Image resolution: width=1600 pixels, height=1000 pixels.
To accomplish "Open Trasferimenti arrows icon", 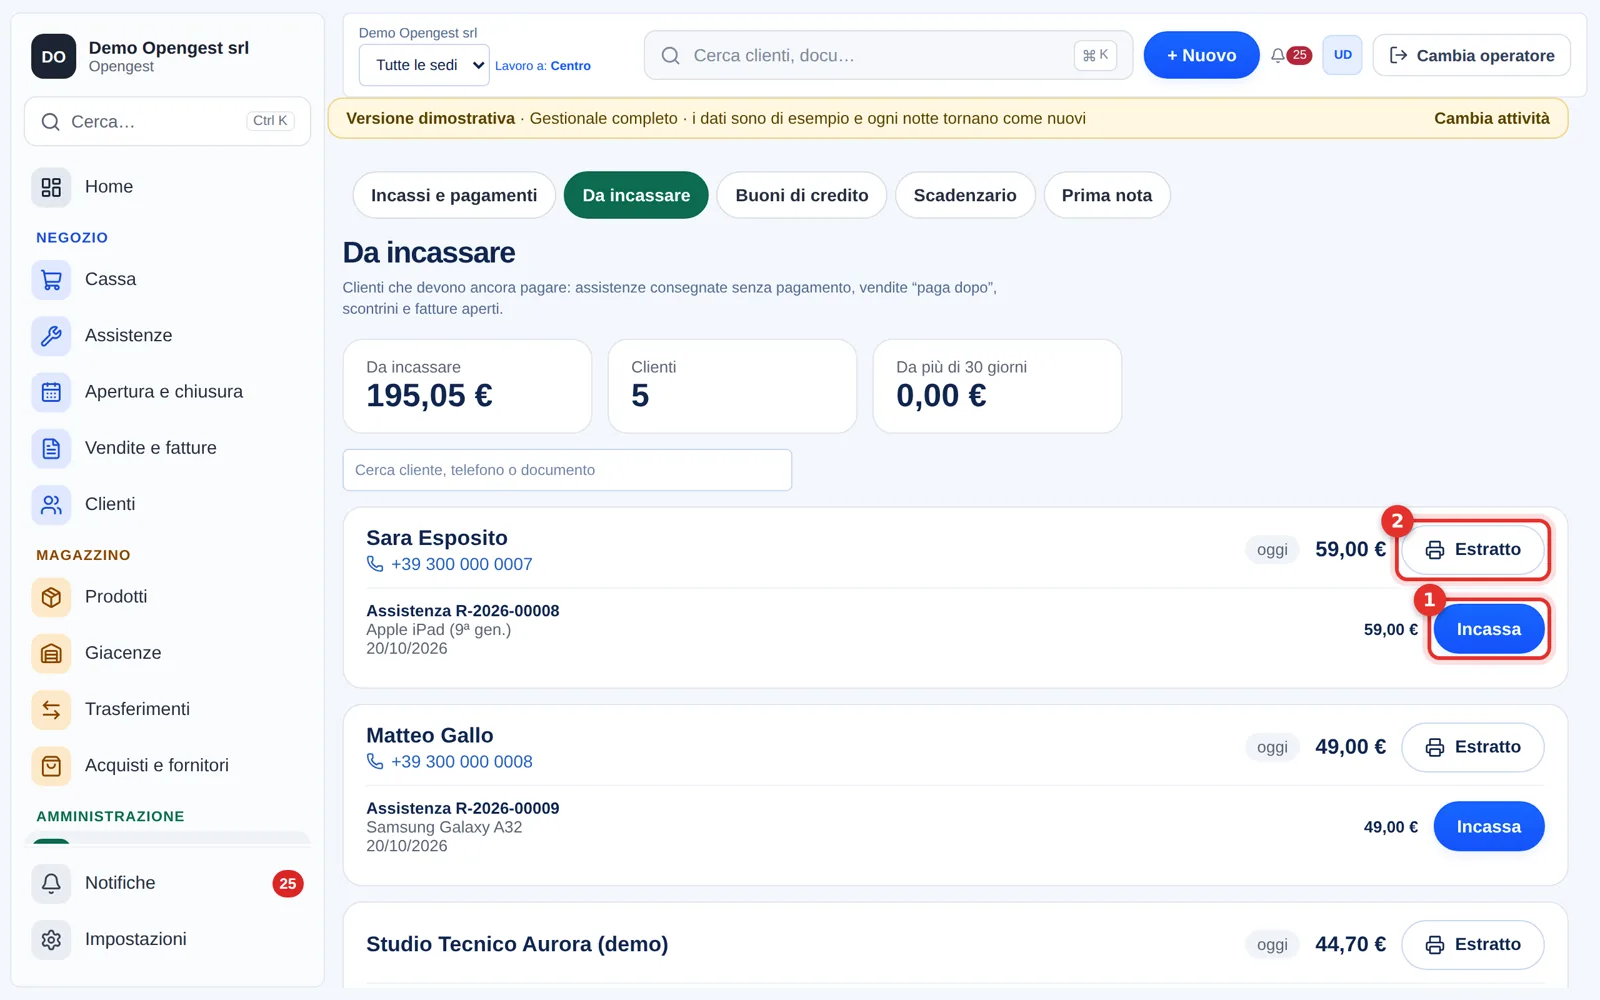I will [x=51, y=710].
